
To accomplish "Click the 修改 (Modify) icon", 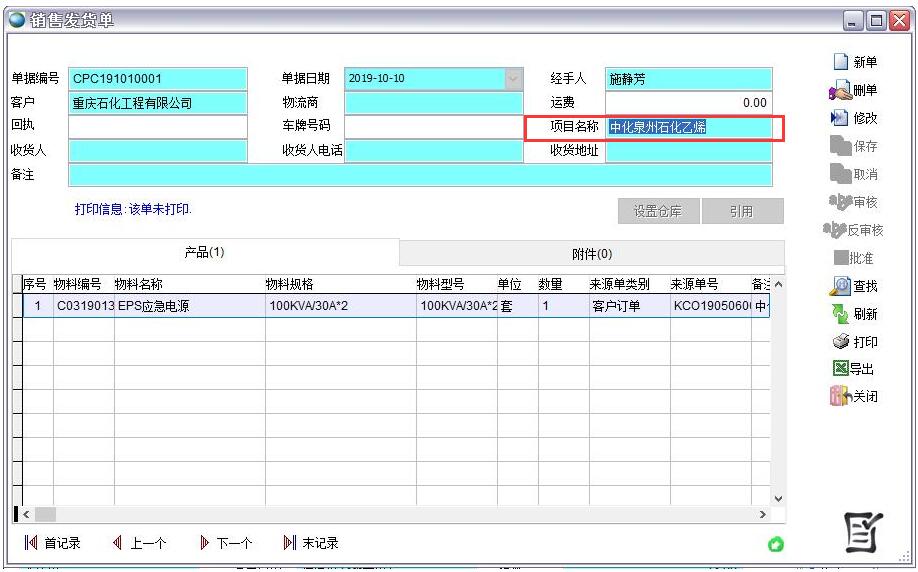I will [x=840, y=118].
